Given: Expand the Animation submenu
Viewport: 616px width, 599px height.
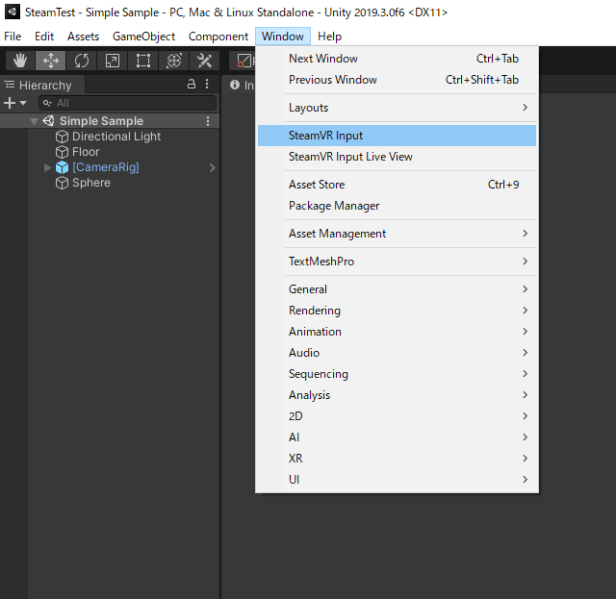Looking at the screenshot, I should pos(397,332).
